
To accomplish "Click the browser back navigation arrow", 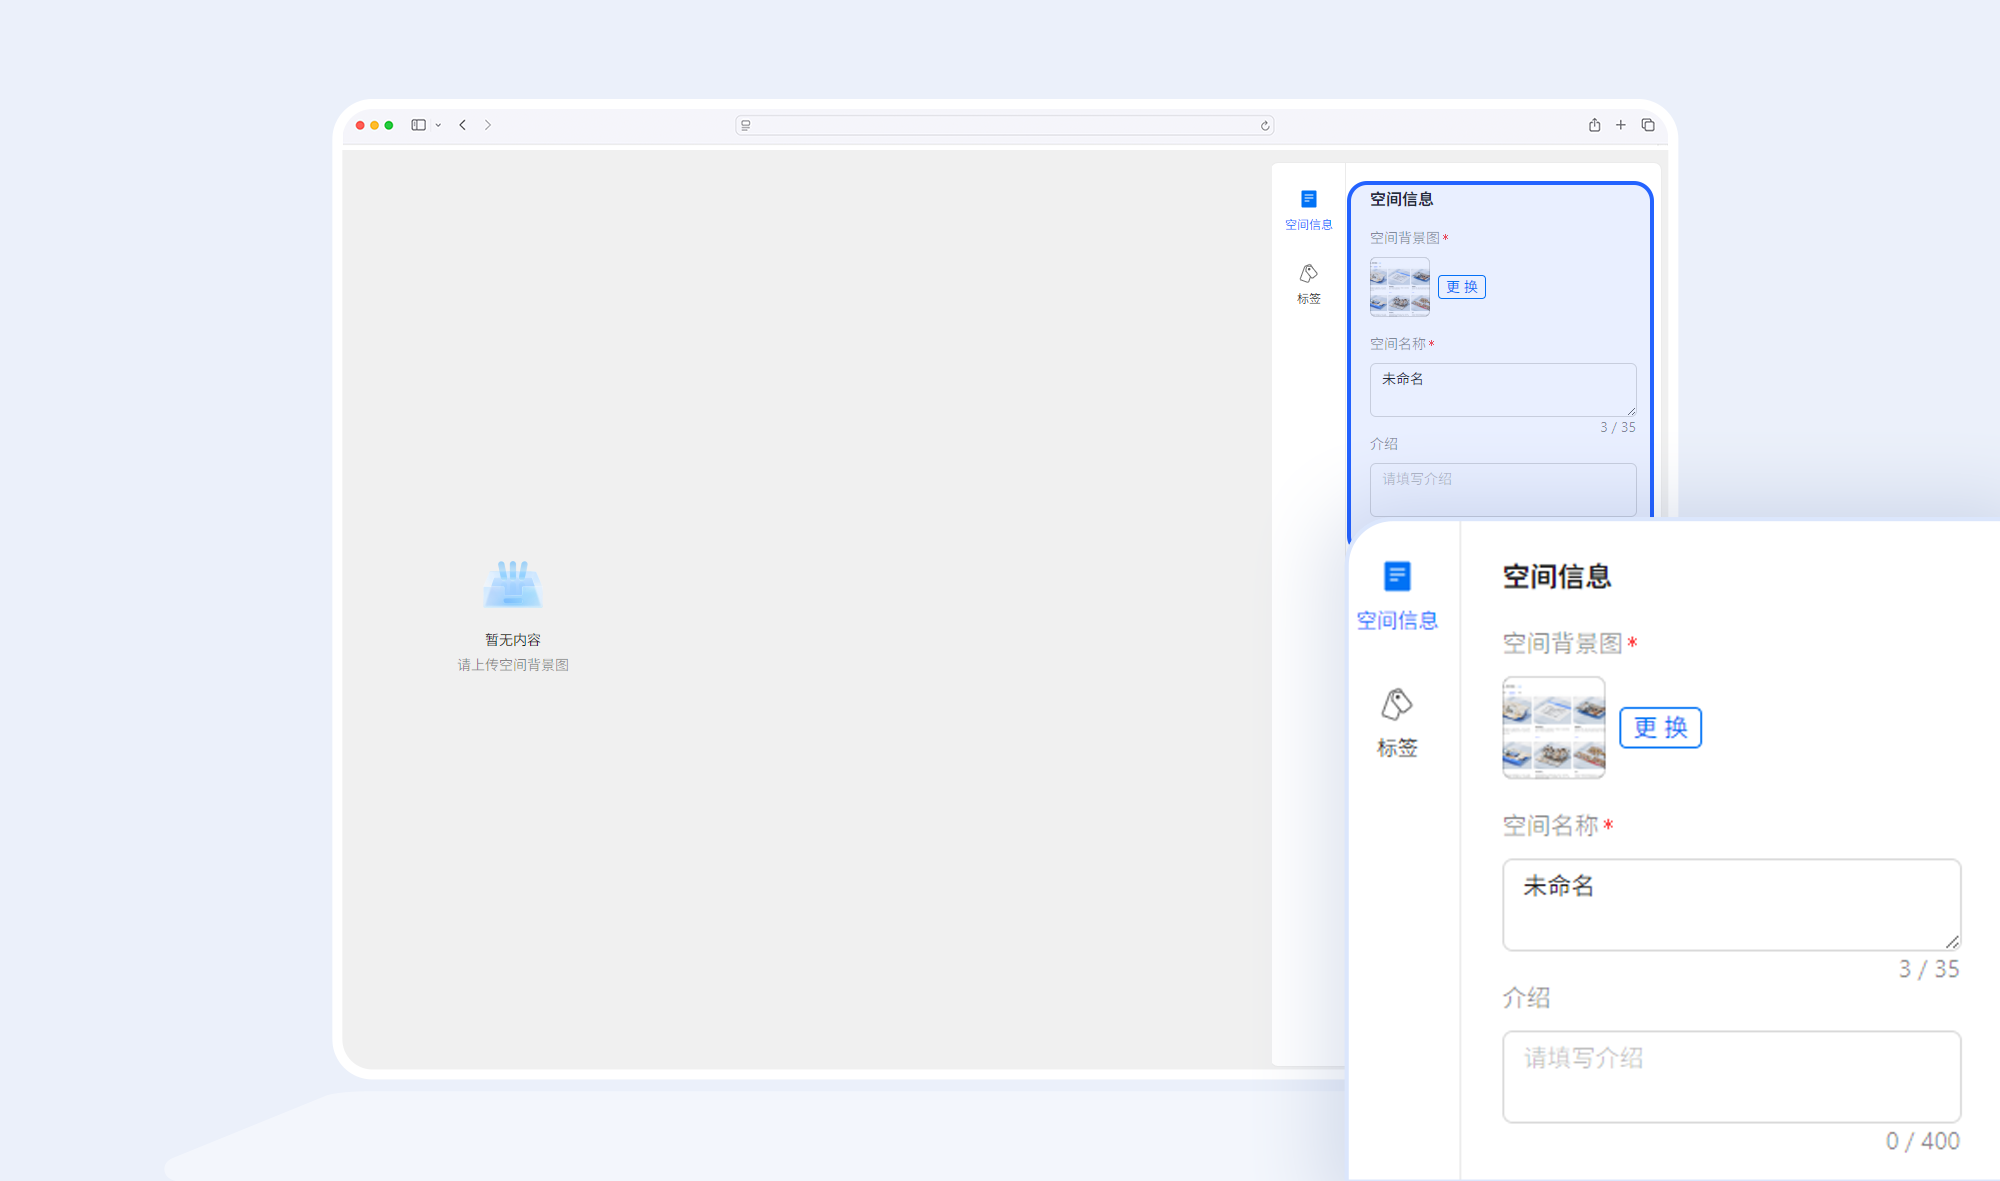I will click(462, 125).
